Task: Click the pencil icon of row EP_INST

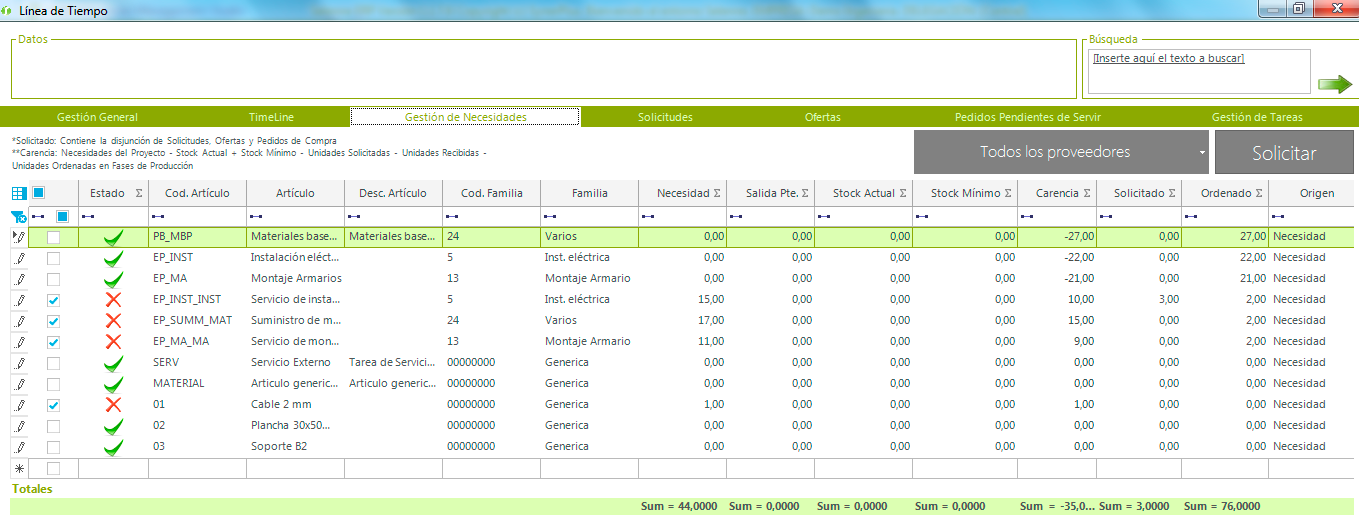Action: (19, 258)
